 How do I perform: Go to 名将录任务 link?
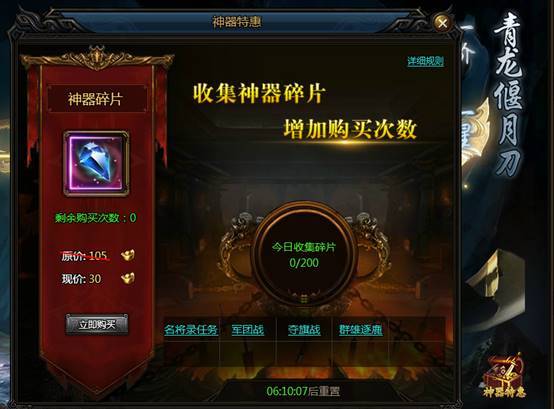click(191, 330)
